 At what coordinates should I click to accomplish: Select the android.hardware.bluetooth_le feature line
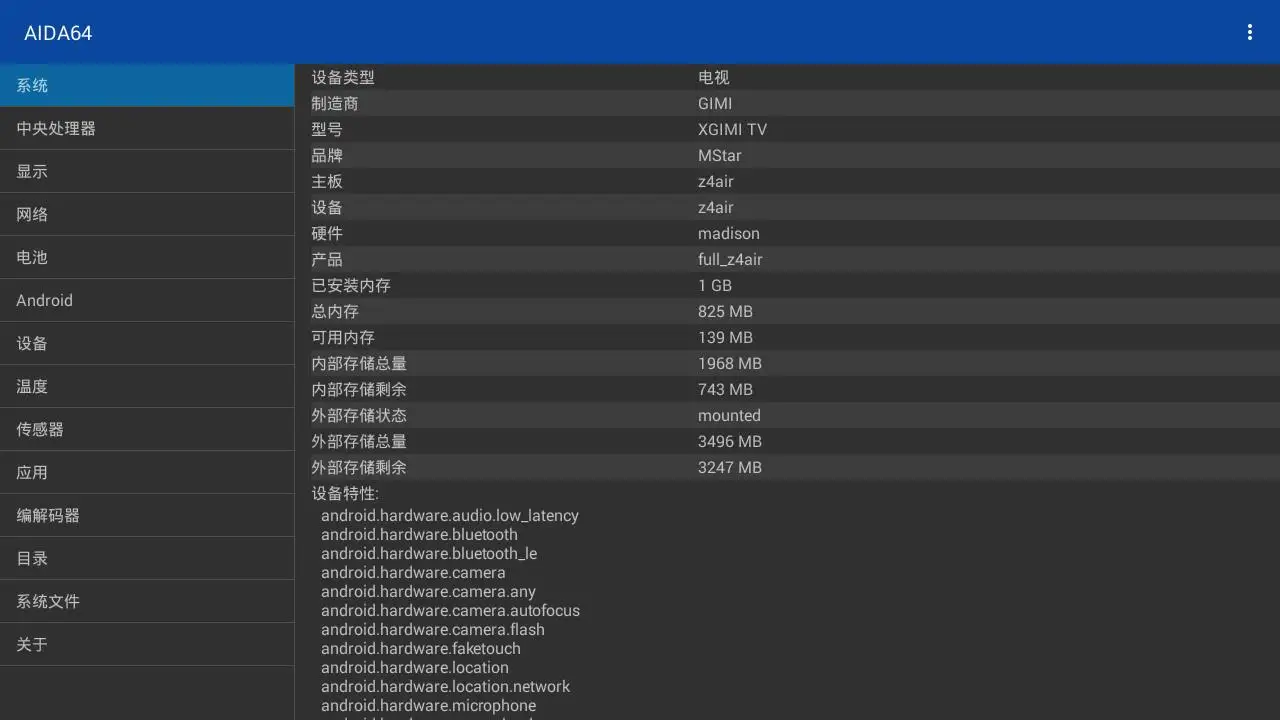point(429,554)
